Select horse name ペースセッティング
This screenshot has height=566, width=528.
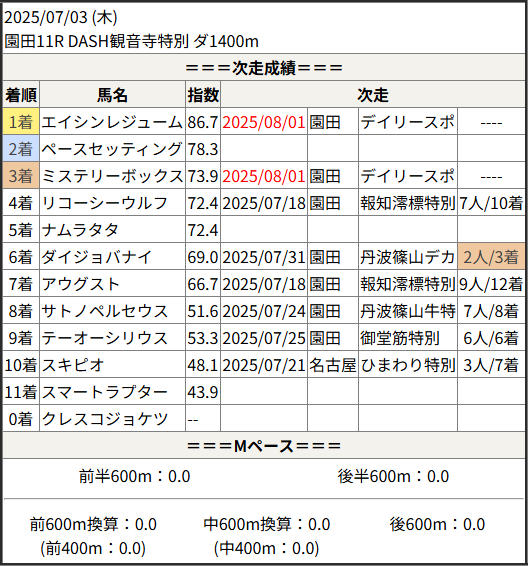pos(112,149)
